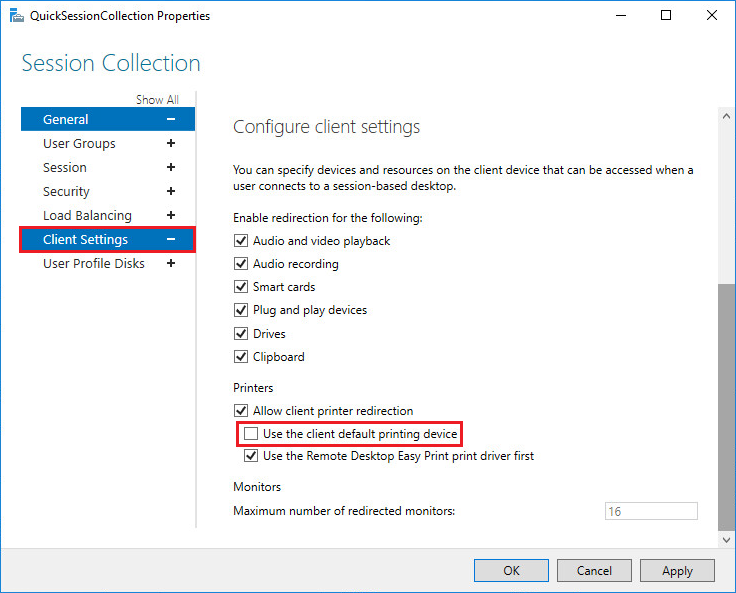Image resolution: width=736 pixels, height=593 pixels.
Task: Toggle Allow client printer redirection
Action: (x=240, y=411)
